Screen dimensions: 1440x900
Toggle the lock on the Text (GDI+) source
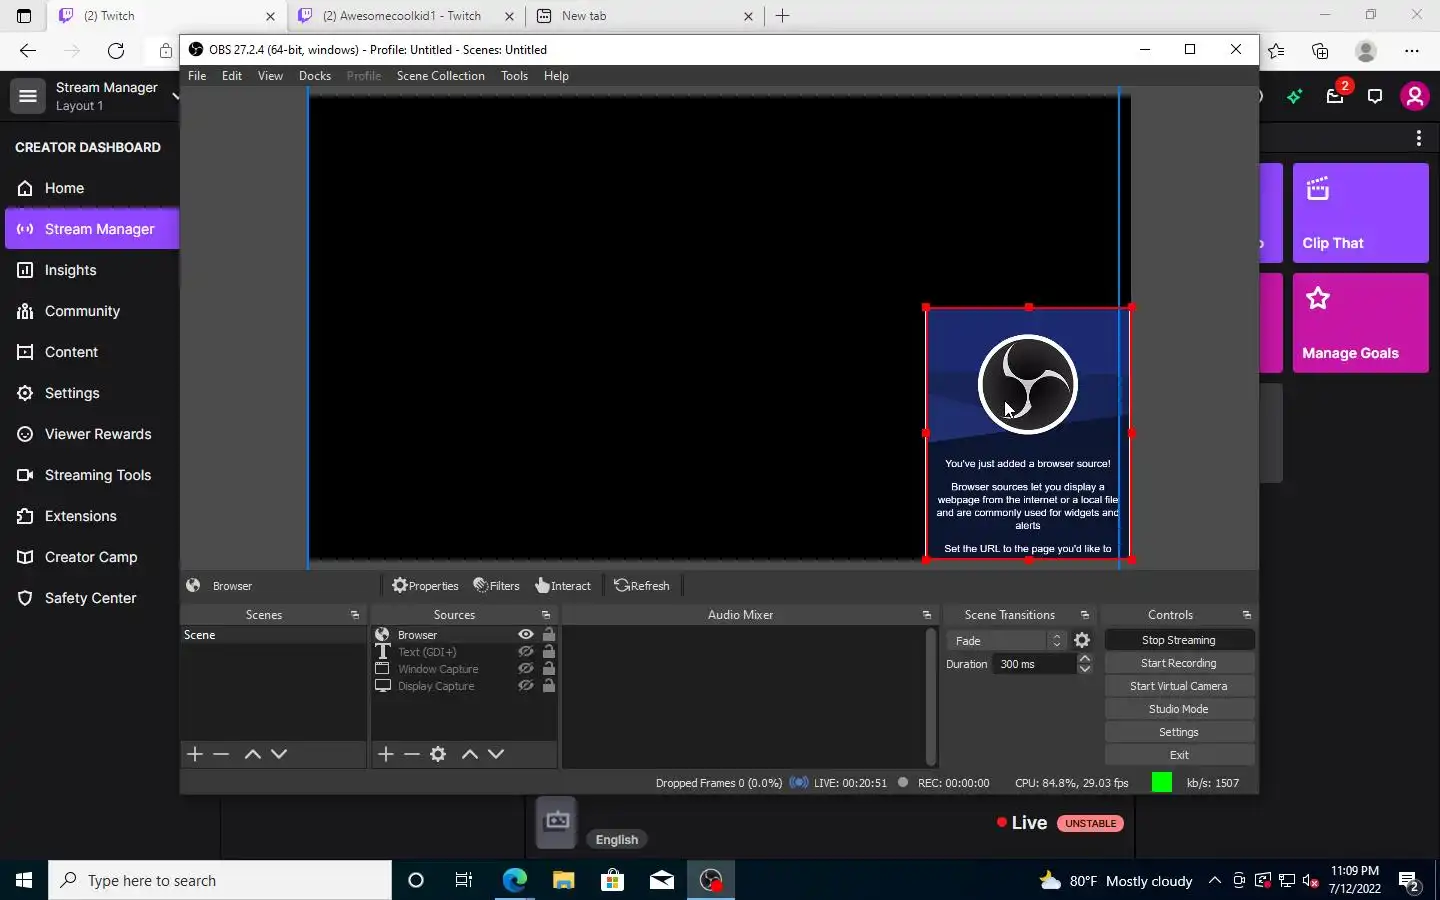pyautogui.click(x=548, y=651)
